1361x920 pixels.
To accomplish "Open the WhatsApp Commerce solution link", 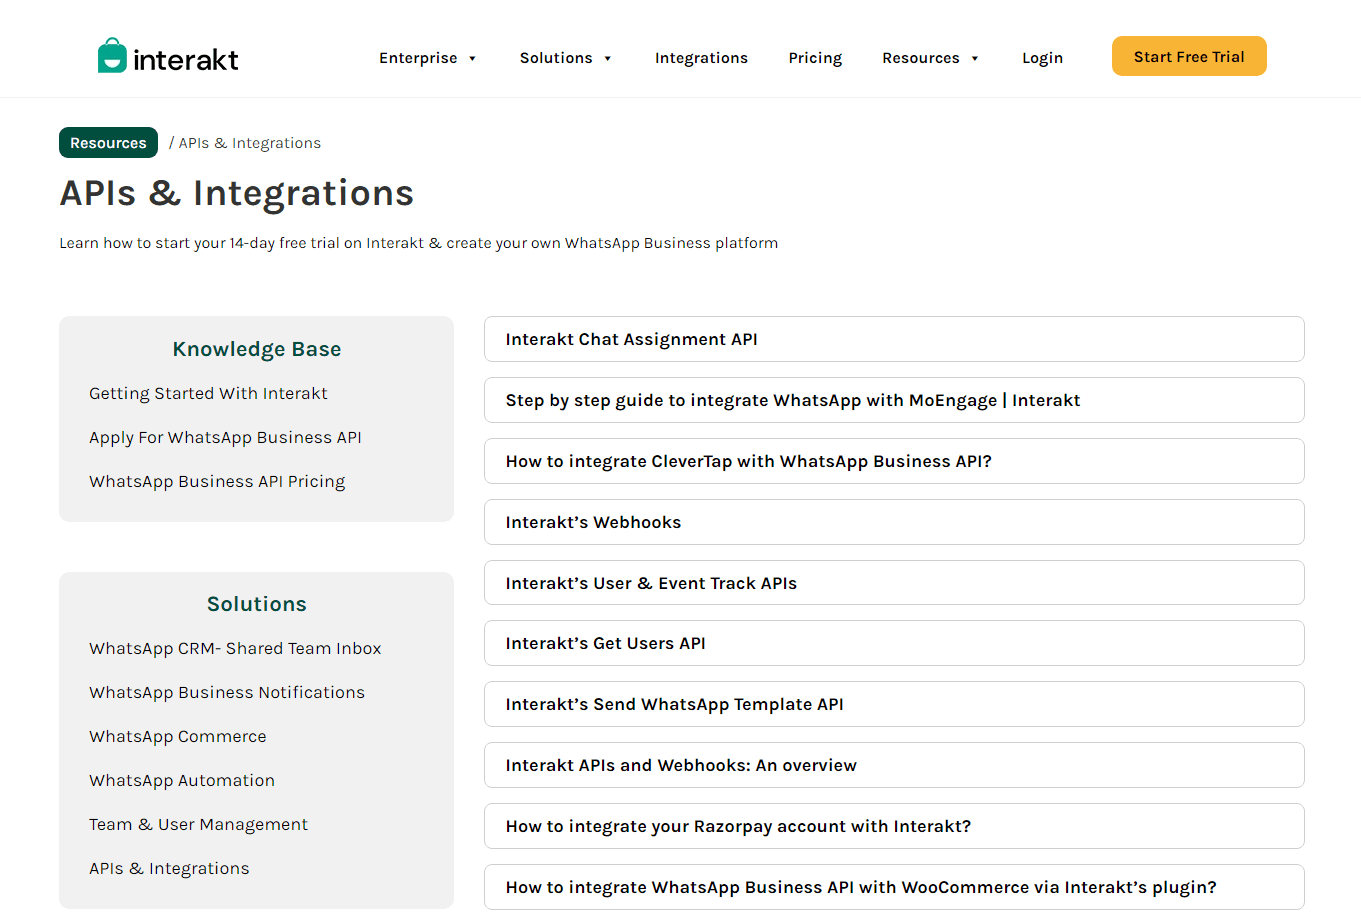I will tap(177, 736).
